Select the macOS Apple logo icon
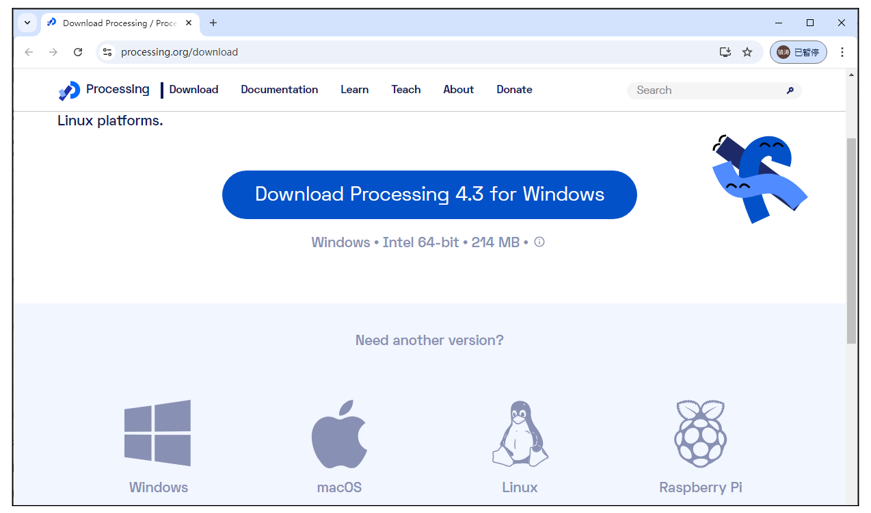Image resolution: width=871 pixels, height=513 pixels. pos(339,434)
